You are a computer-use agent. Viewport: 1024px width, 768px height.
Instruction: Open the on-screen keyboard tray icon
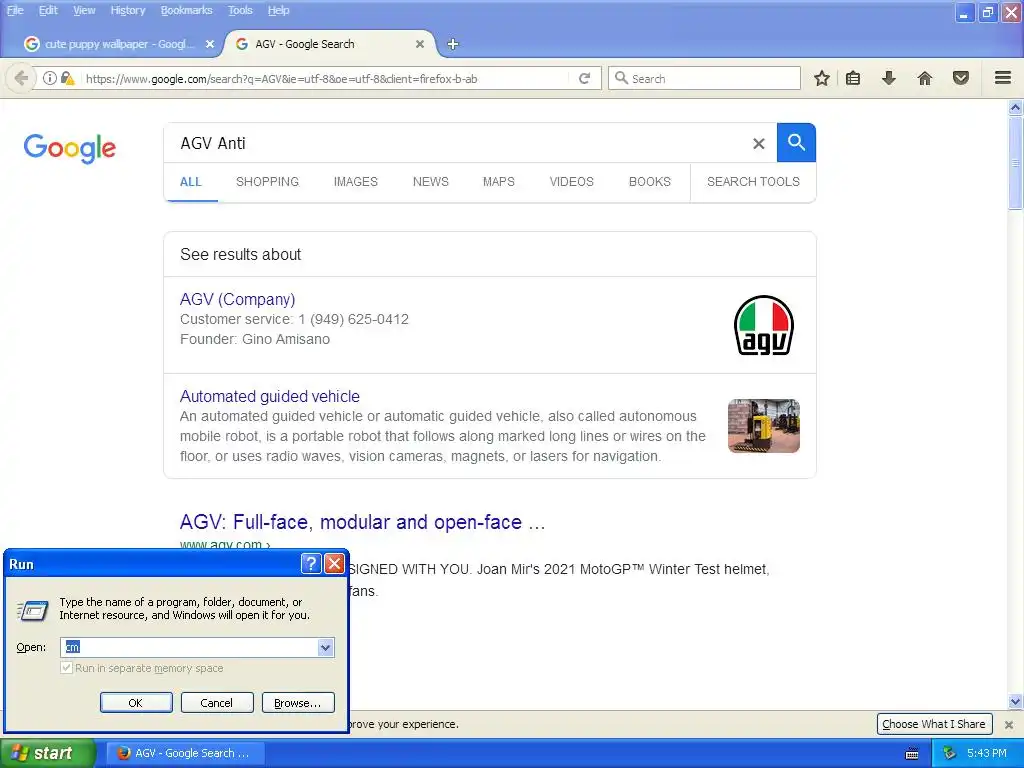(x=912, y=754)
